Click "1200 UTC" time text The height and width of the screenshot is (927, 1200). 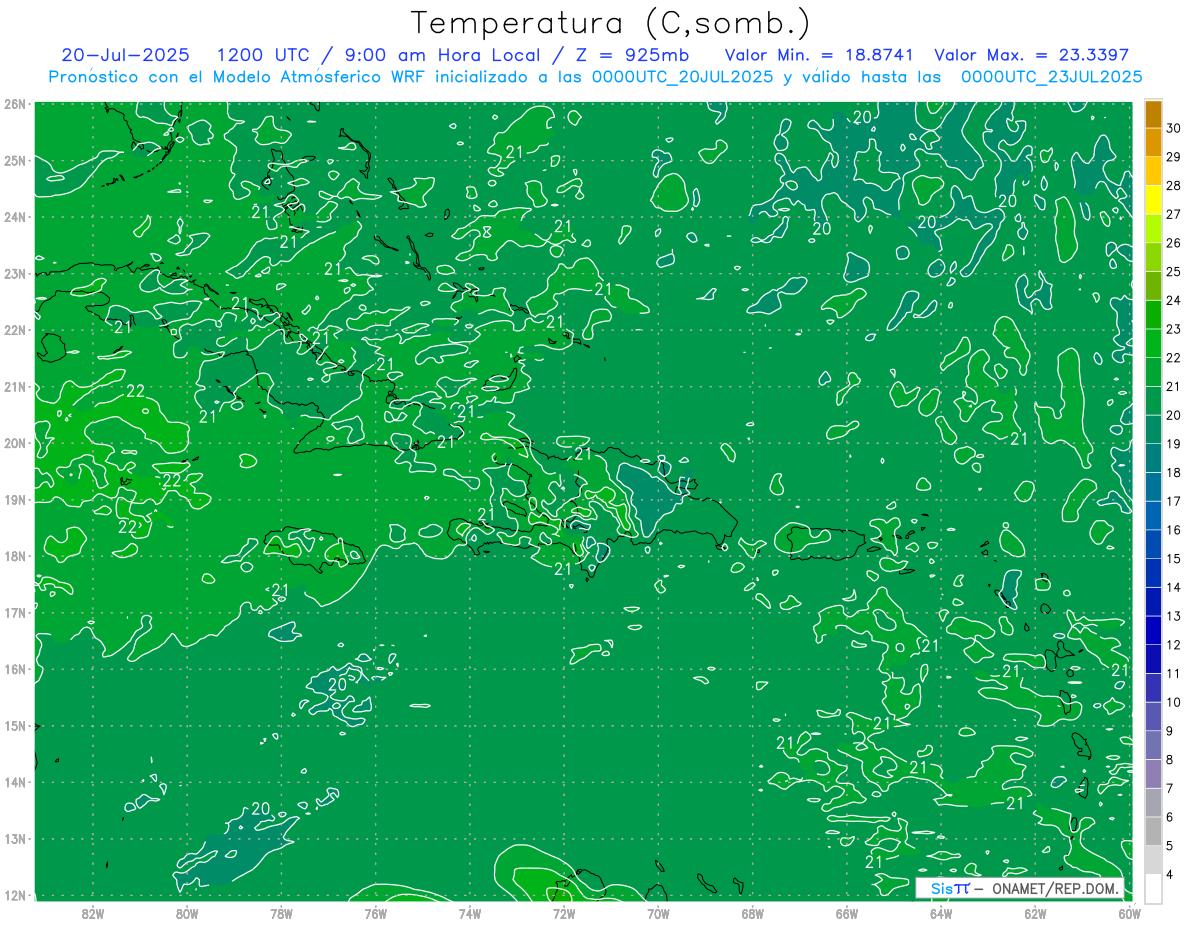pos(264,55)
